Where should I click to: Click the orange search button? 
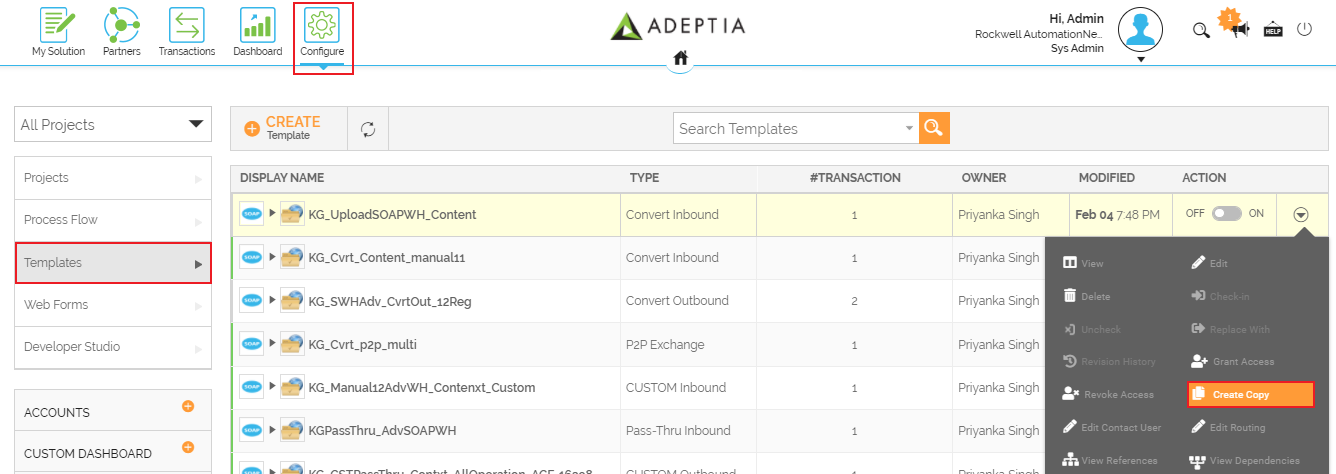click(x=934, y=128)
